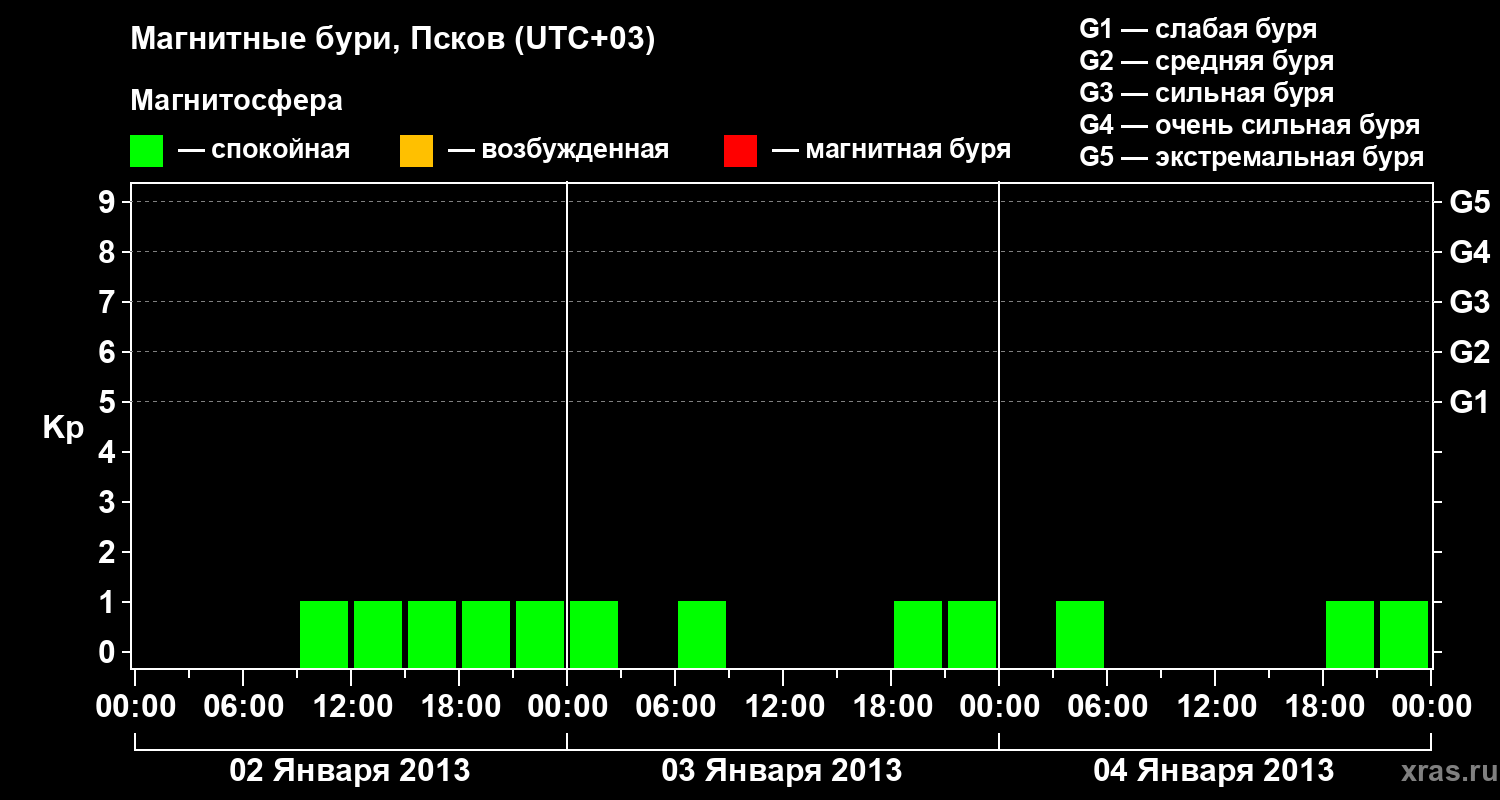Click 'G1 — слабая буря' legend line

[x=1198, y=29]
